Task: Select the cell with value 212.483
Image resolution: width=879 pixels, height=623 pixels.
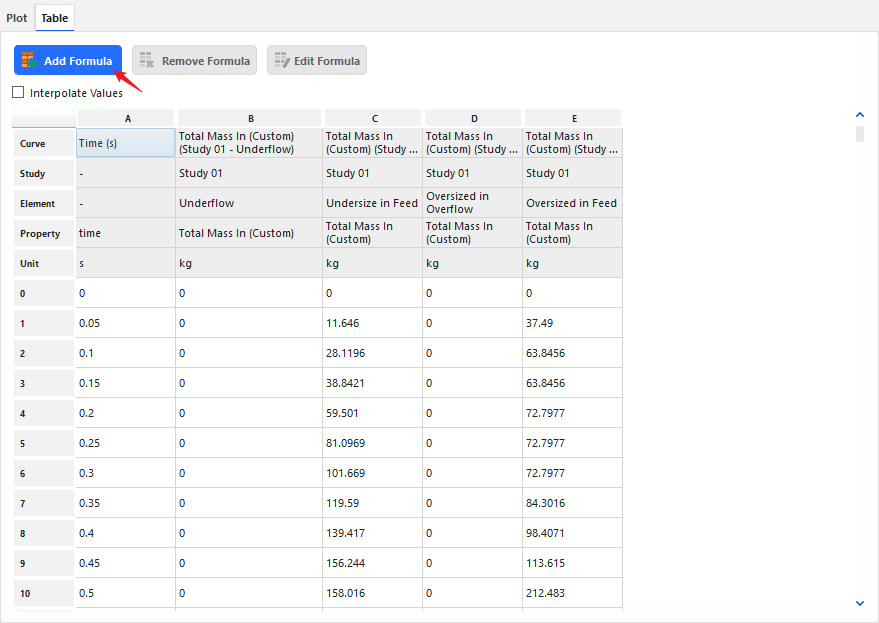Action: coord(572,593)
